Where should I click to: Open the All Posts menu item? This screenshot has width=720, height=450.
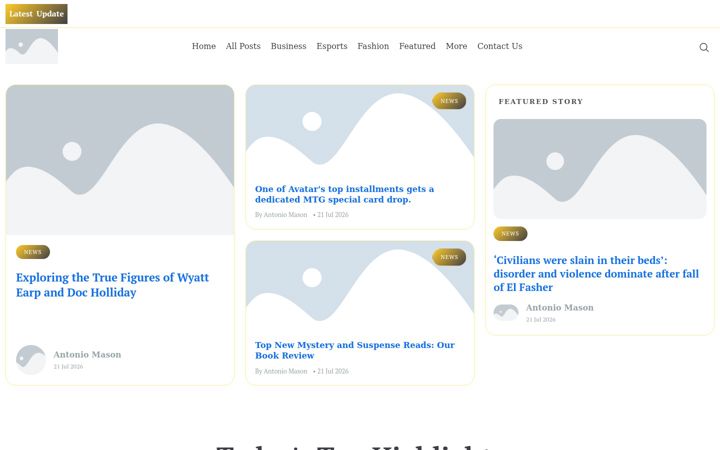(243, 46)
